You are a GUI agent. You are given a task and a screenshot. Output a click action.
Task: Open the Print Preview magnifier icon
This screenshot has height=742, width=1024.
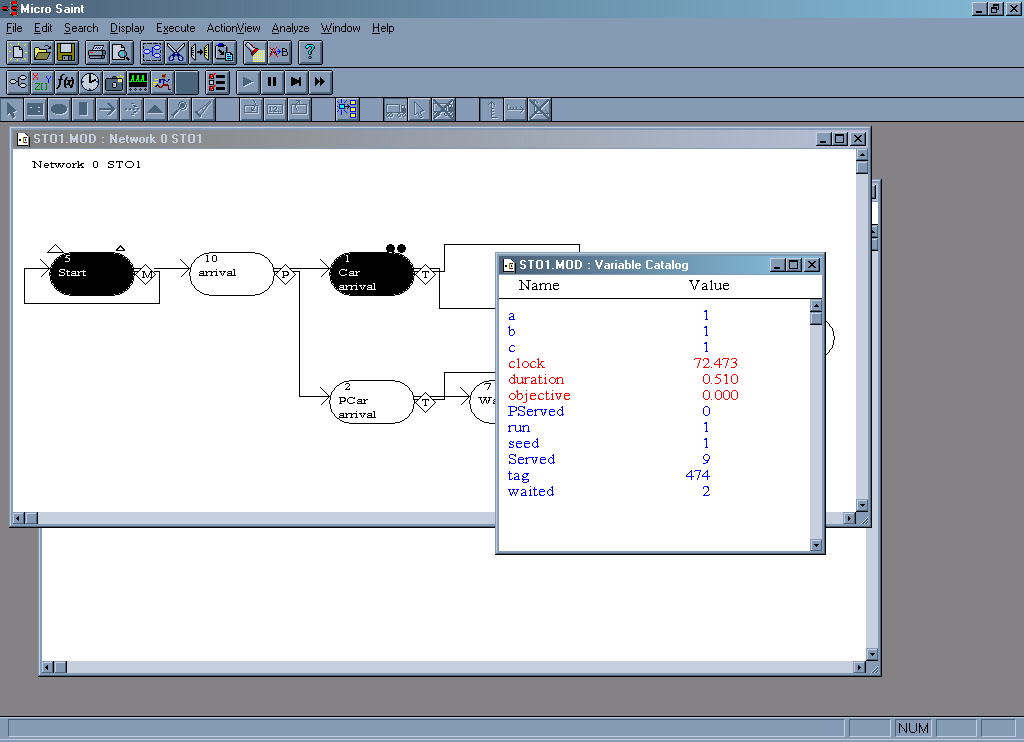121,52
